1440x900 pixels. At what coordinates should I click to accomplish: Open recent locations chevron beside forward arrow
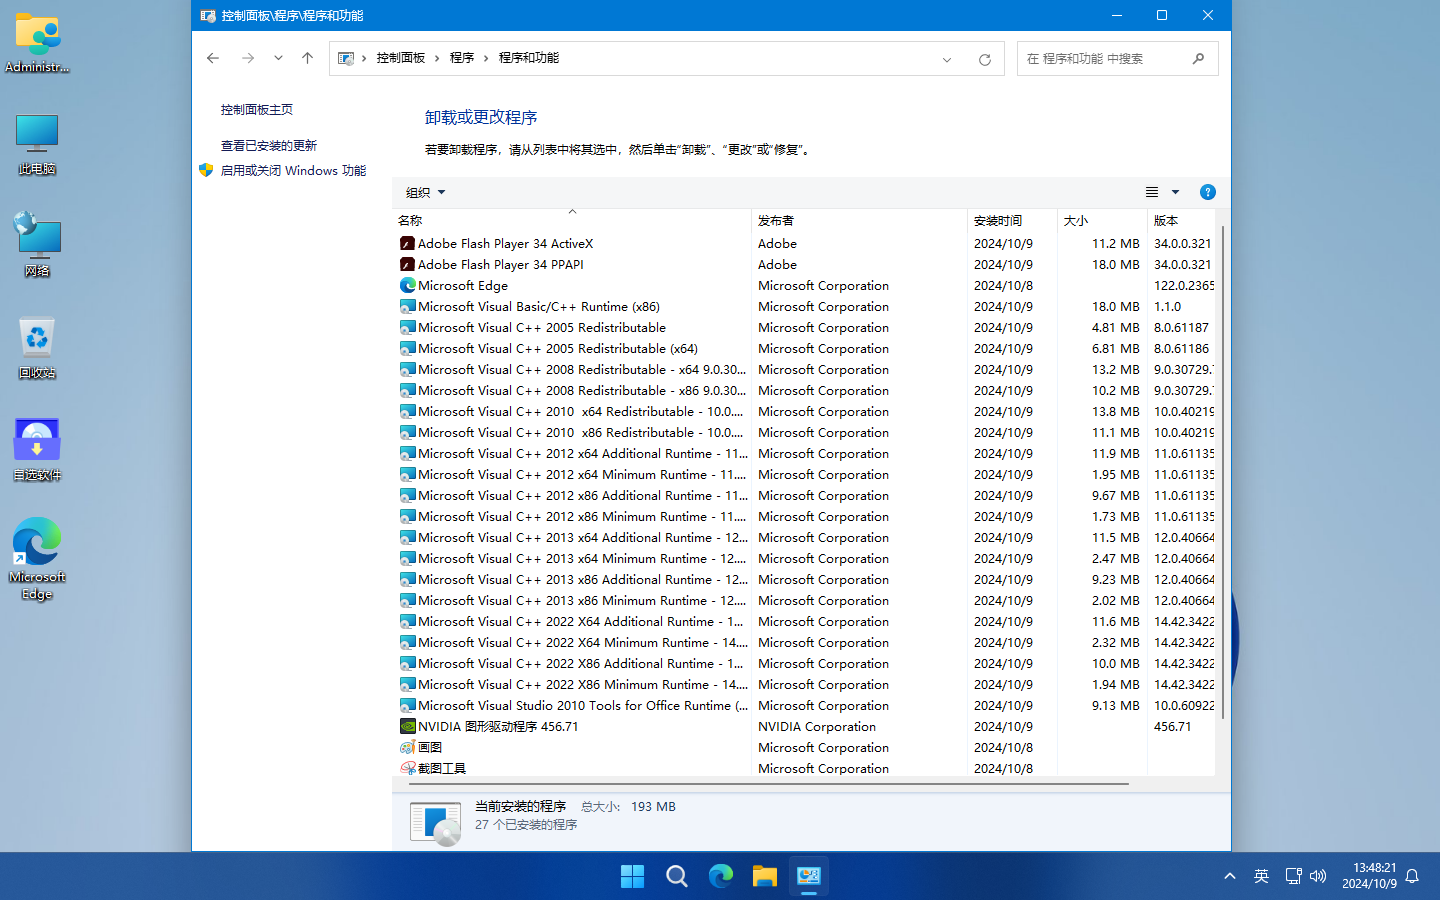[278, 58]
